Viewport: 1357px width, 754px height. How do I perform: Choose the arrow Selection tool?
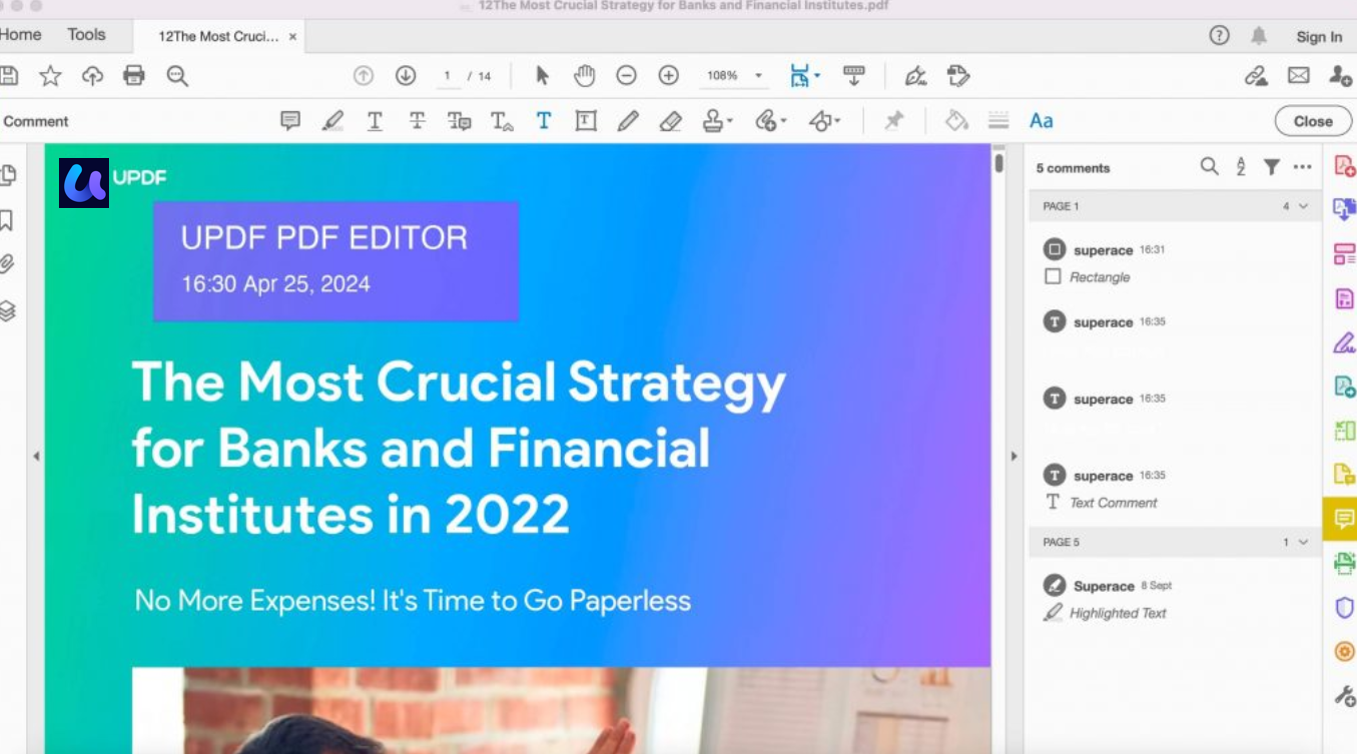pos(542,76)
